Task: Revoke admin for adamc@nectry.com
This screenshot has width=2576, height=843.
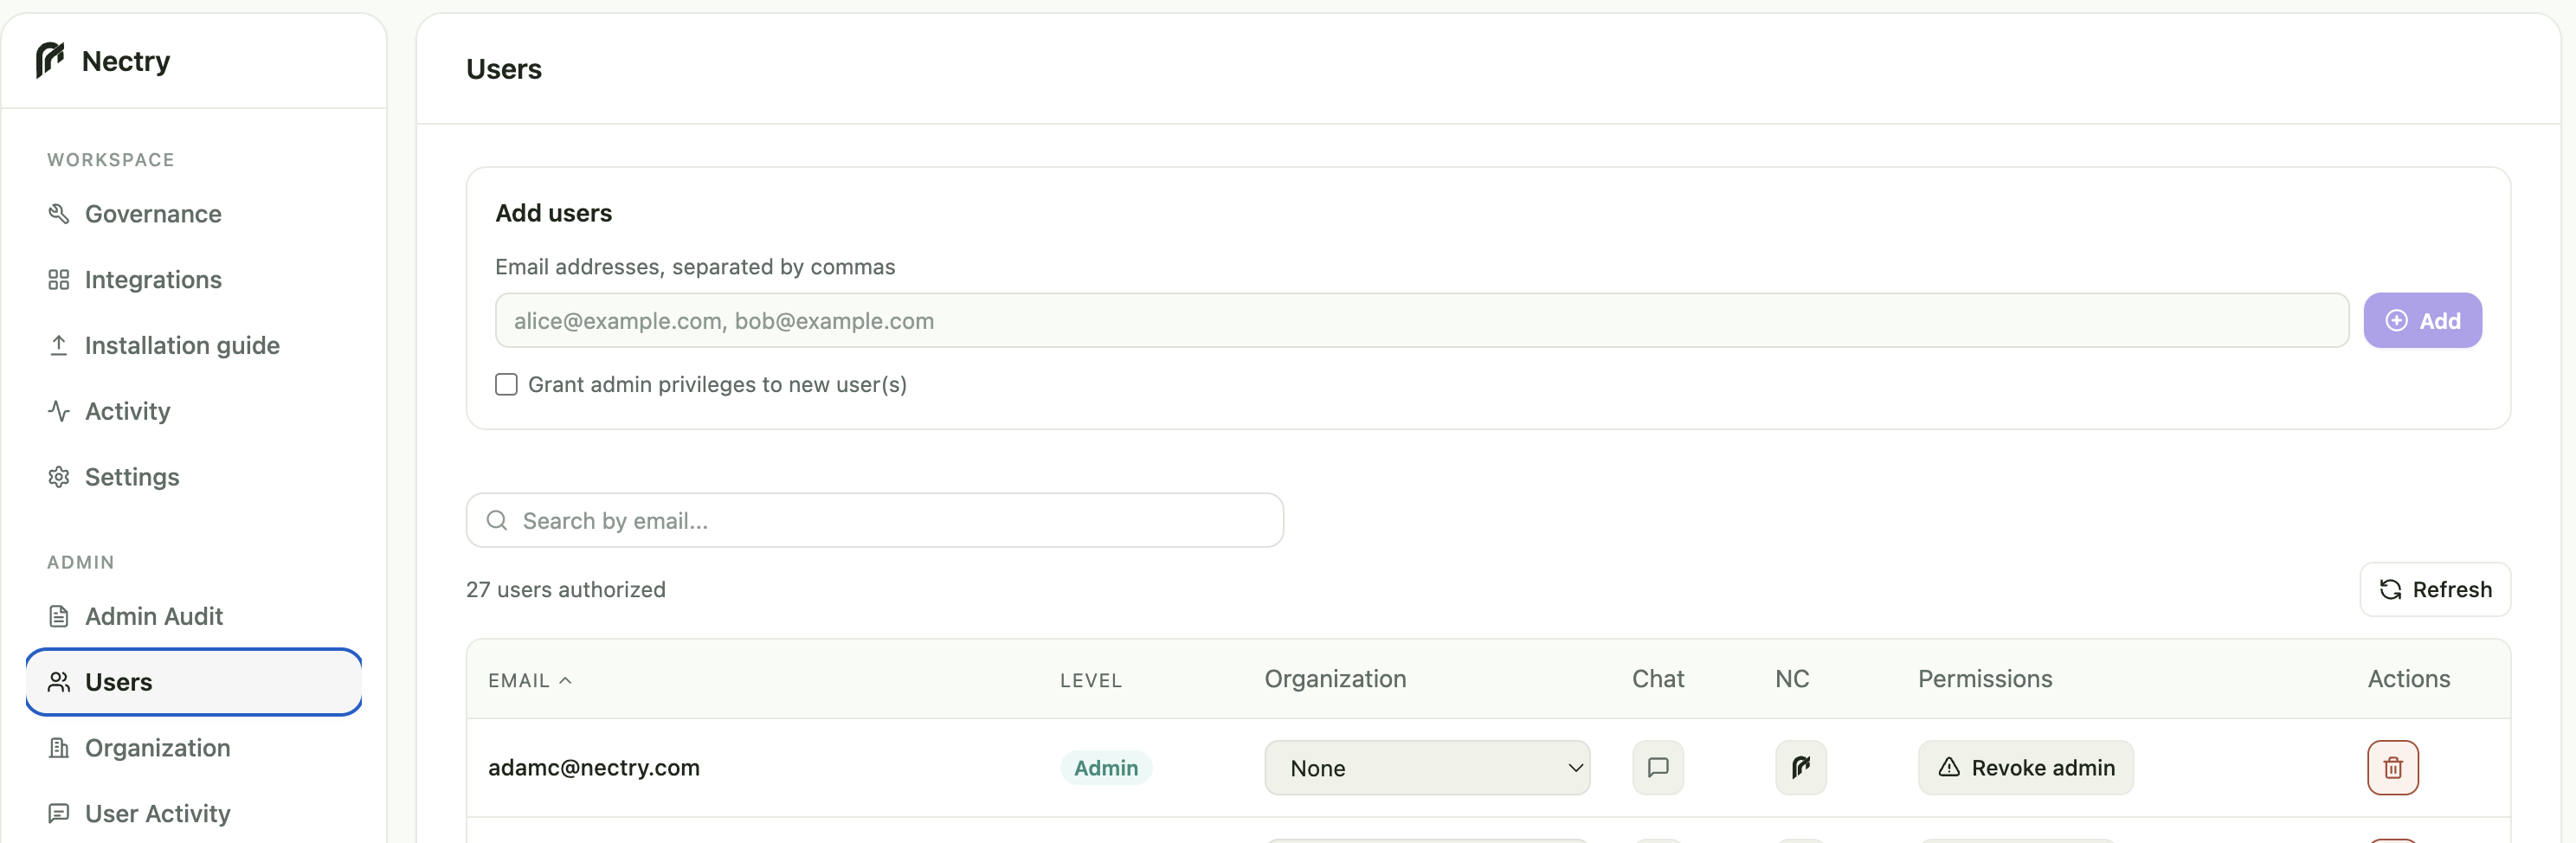Action: click(x=2026, y=768)
